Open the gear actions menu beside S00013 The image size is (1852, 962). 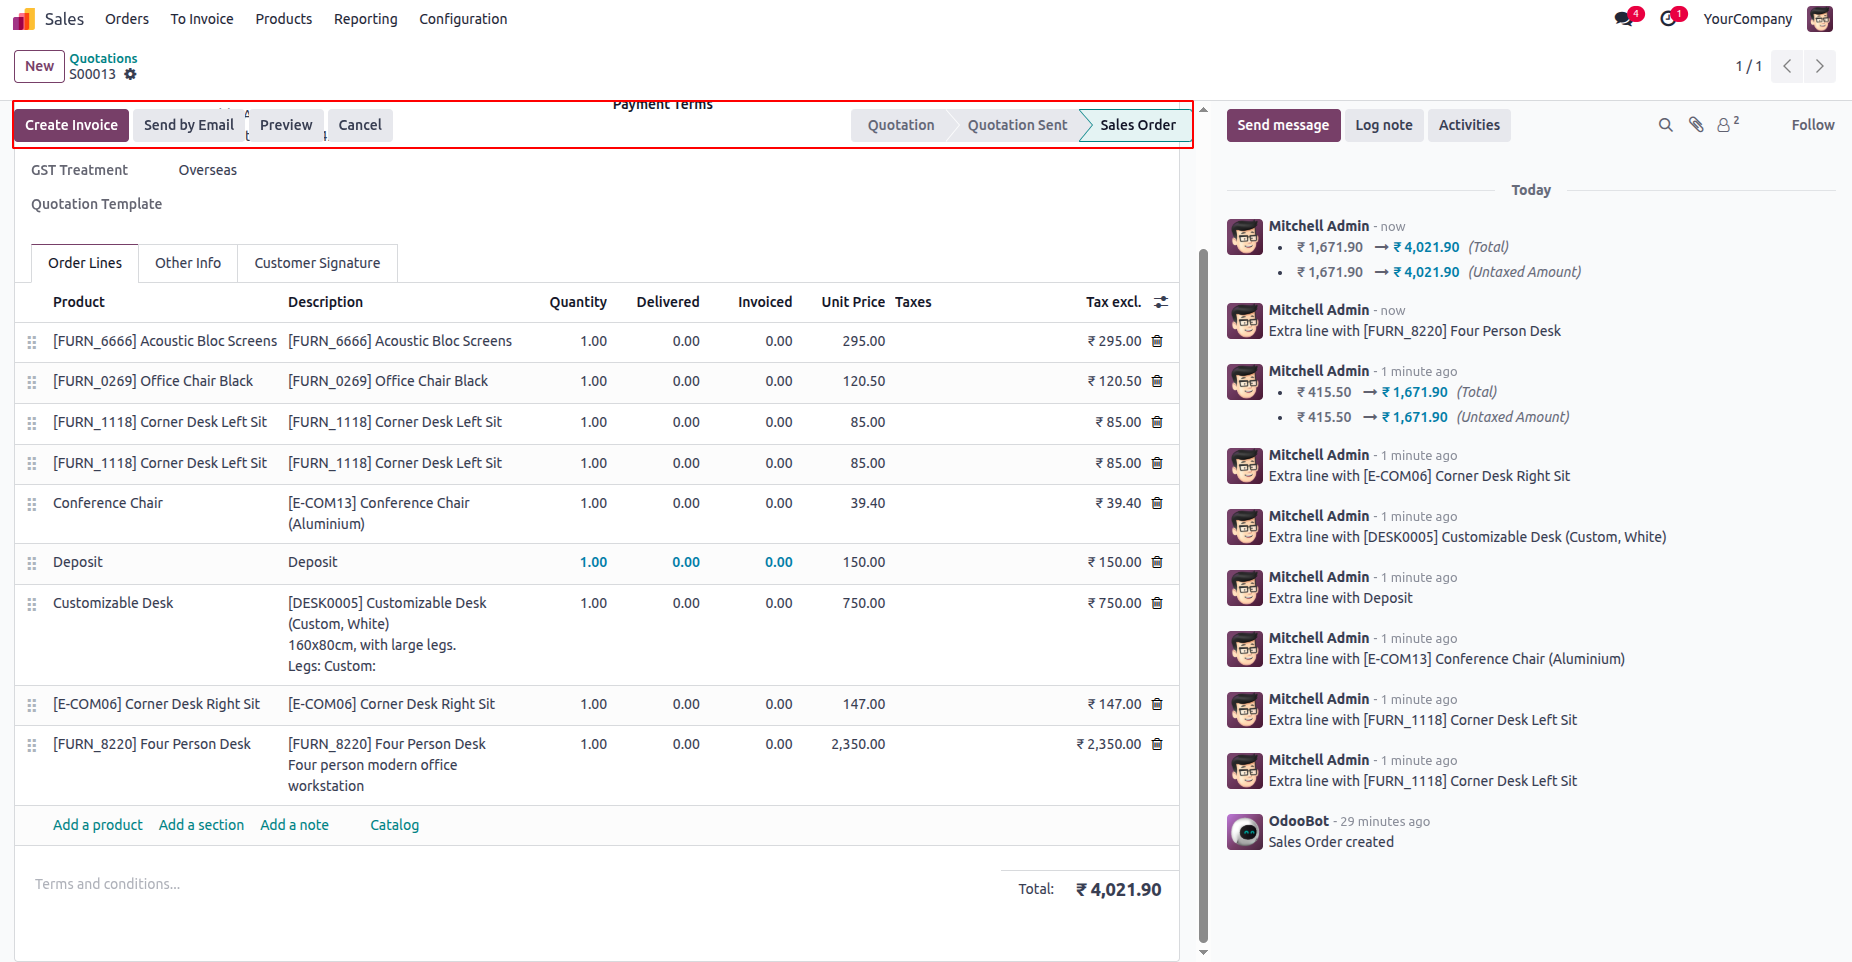point(130,74)
